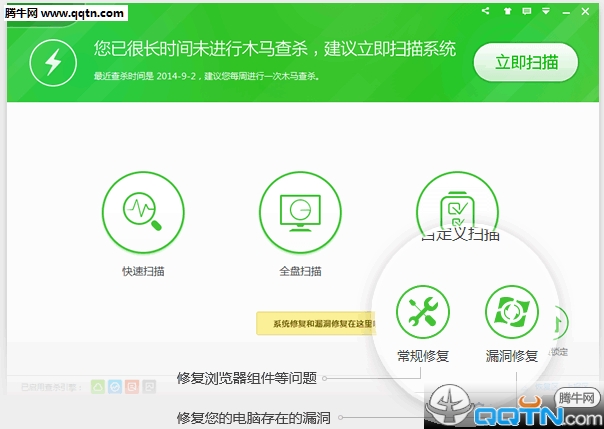604x429 pixels.
Task: Click the blue checkmark scan engine icon
Action: point(115,387)
